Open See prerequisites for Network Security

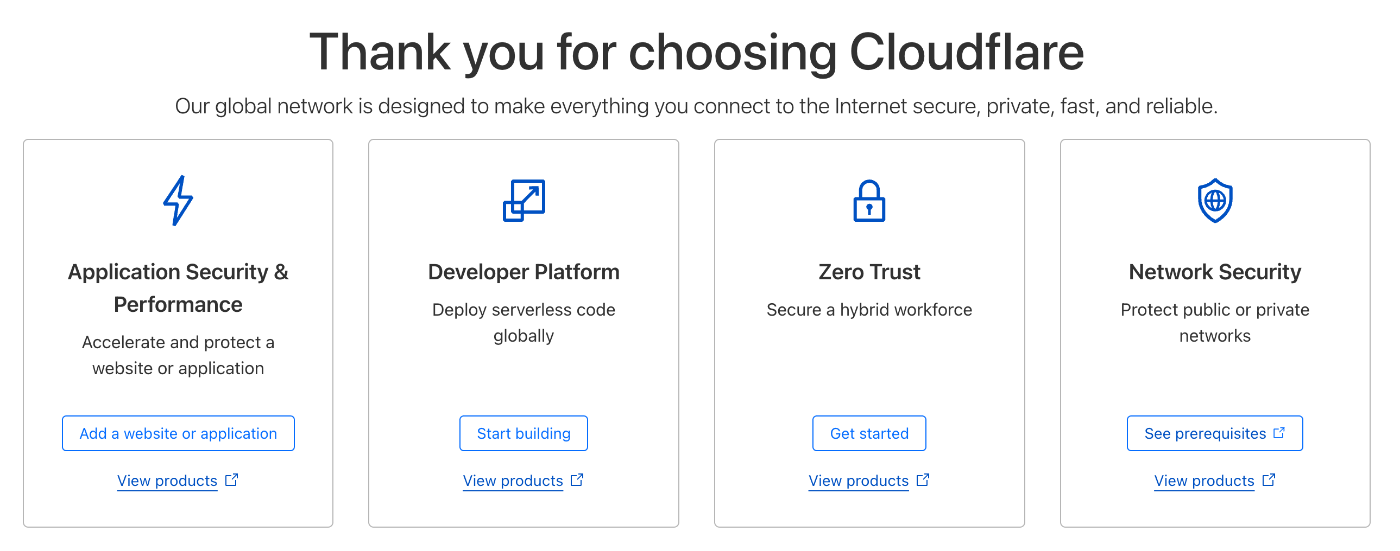click(x=1215, y=433)
